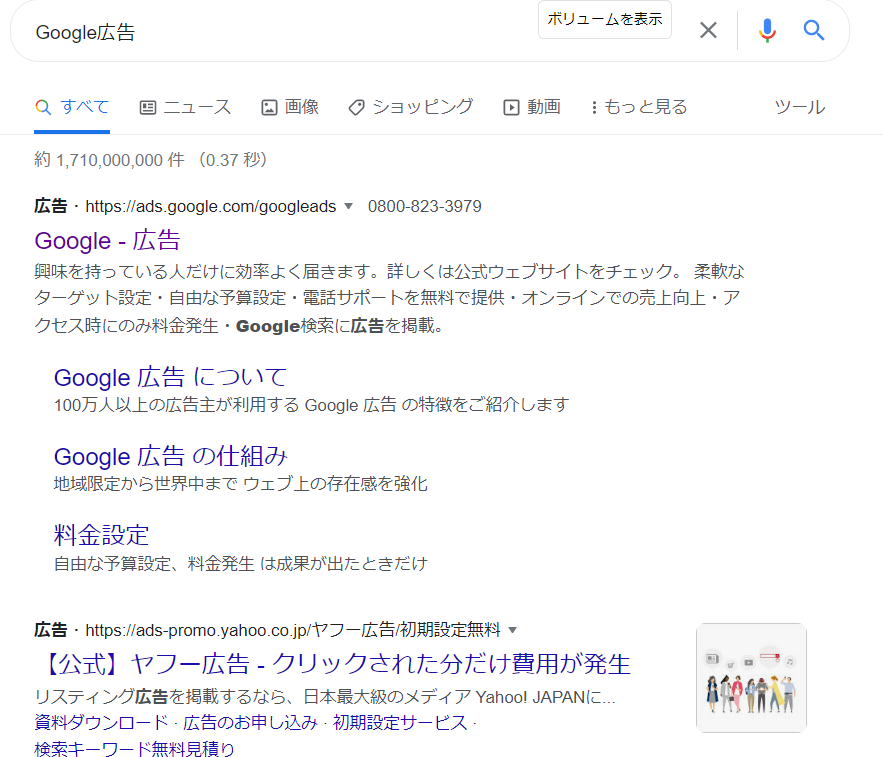Switch to the ニュース tab
Image resolution: width=883 pixels, height=757 pixels.
pyautogui.click(x=185, y=107)
